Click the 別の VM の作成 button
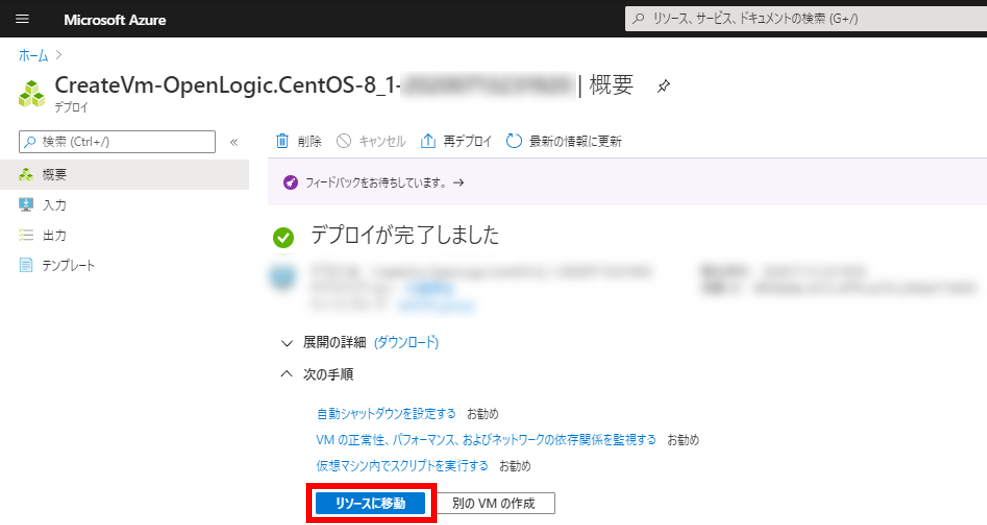 point(496,503)
